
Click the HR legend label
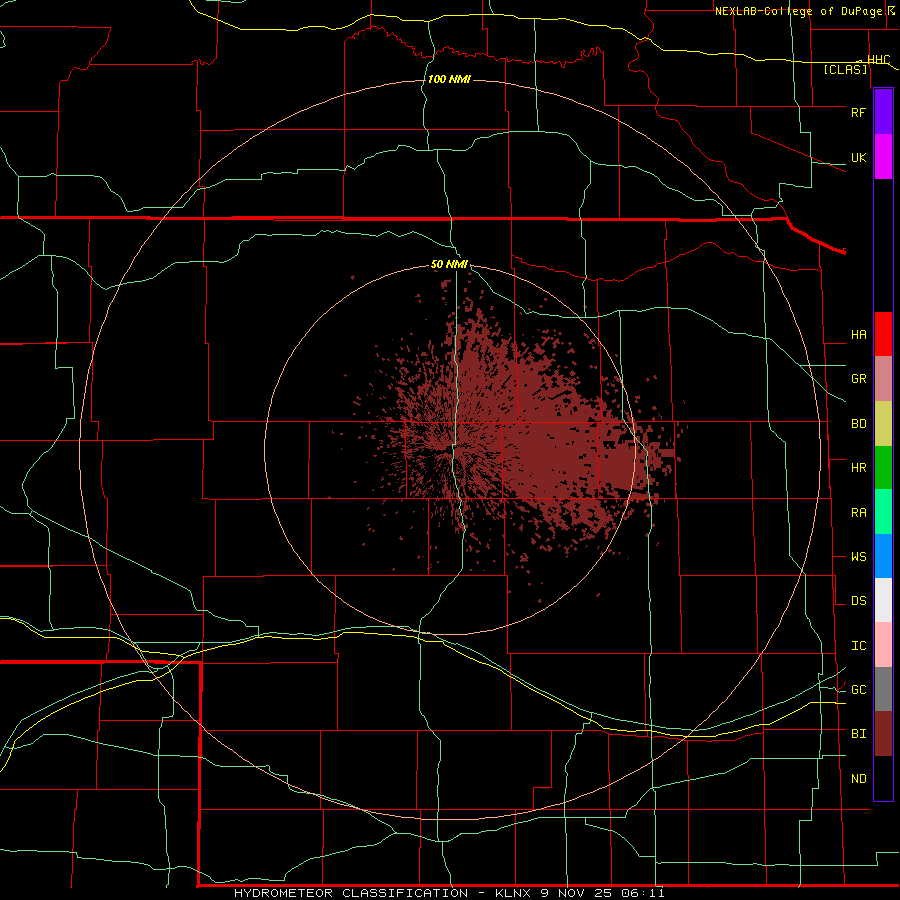coord(858,468)
